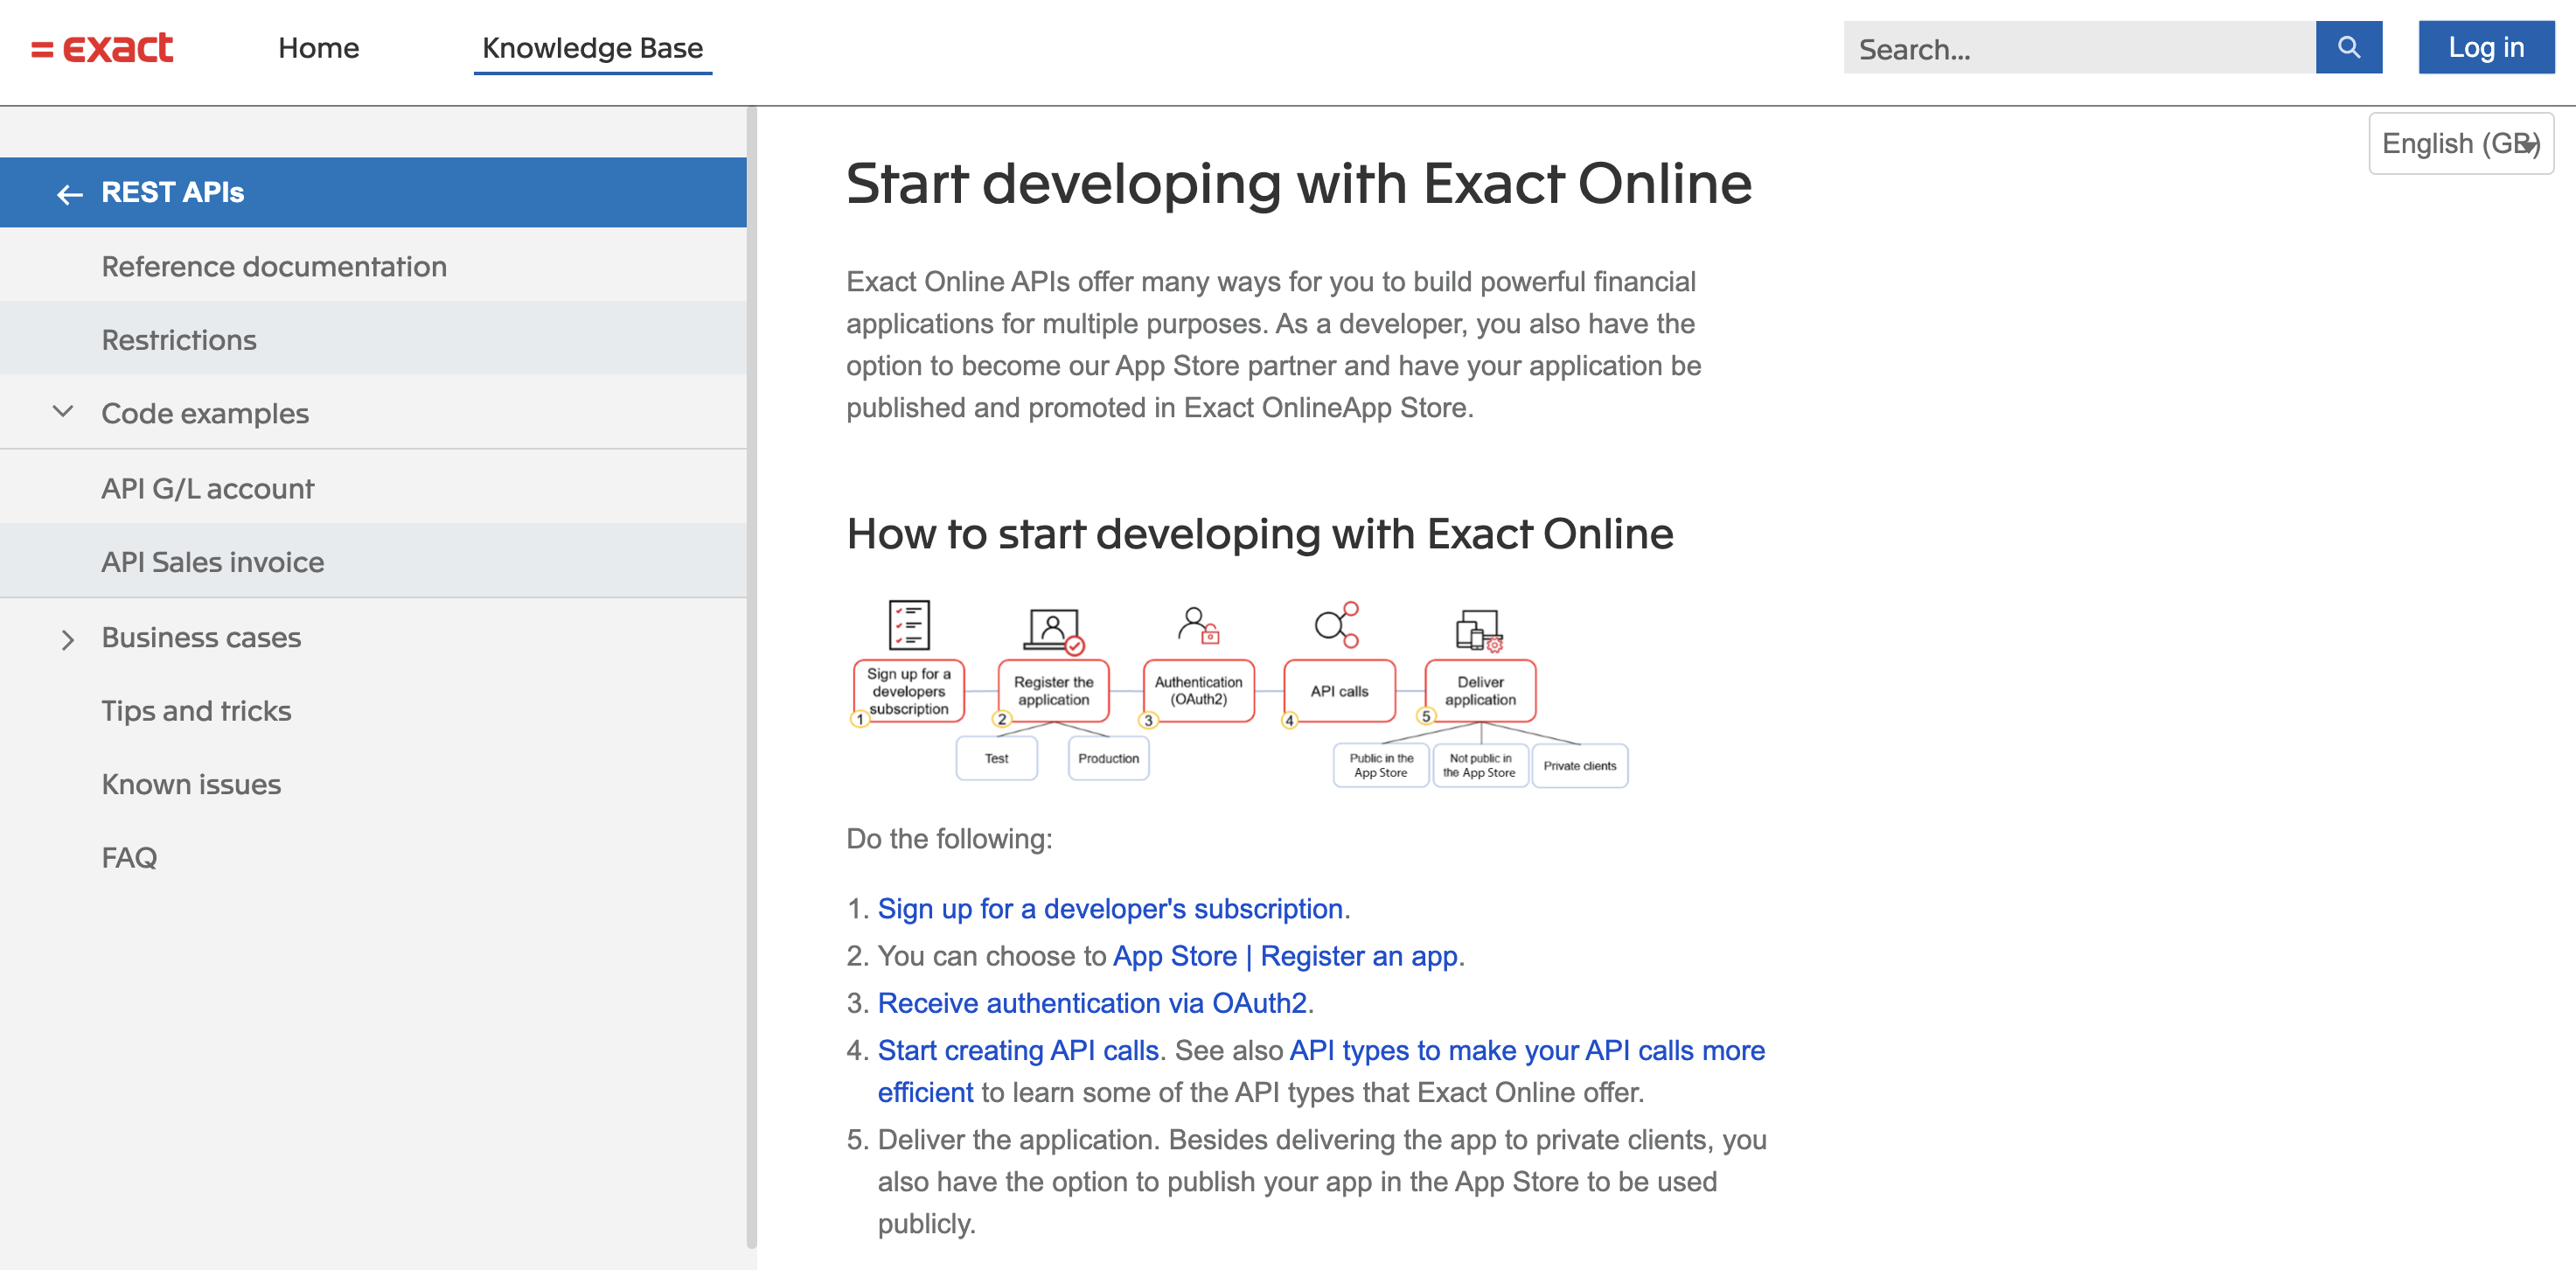Expand the Business cases chevron
Viewport: 2576px width, 1270px height.
(x=67, y=639)
